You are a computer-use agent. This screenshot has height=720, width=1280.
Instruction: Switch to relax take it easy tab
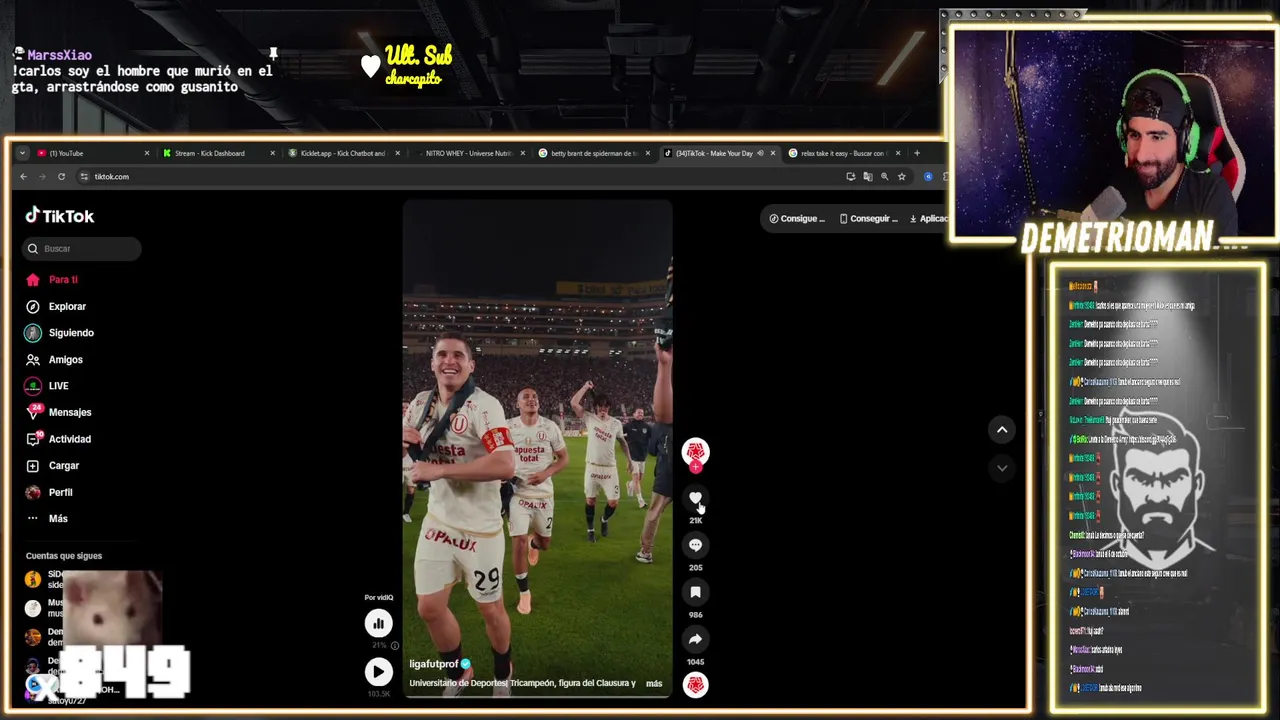pyautogui.click(x=843, y=153)
